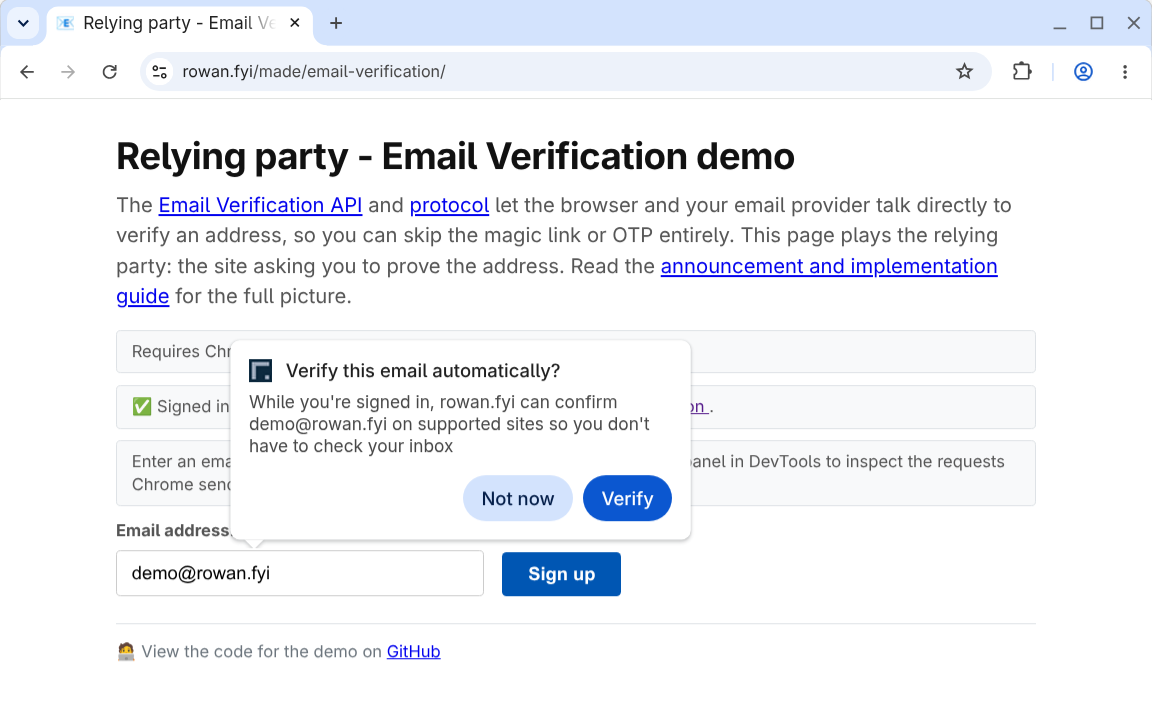
Task: Click the forward navigation arrow
Action: click(x=68, y=72)
